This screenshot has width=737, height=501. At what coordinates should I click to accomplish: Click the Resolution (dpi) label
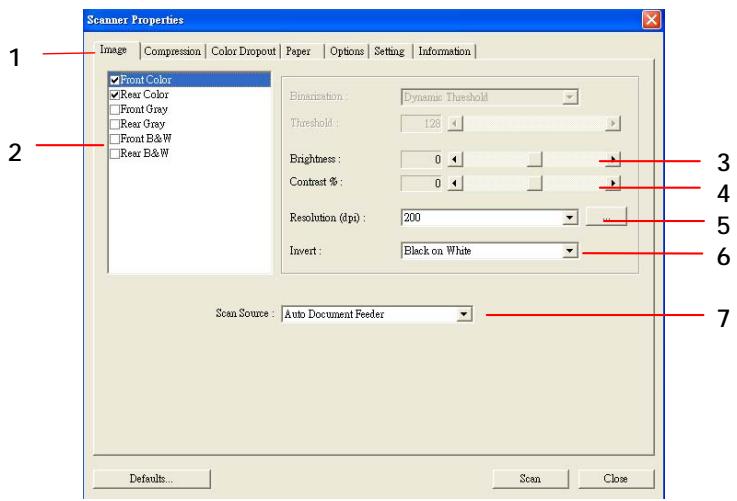tap(328, 218)
